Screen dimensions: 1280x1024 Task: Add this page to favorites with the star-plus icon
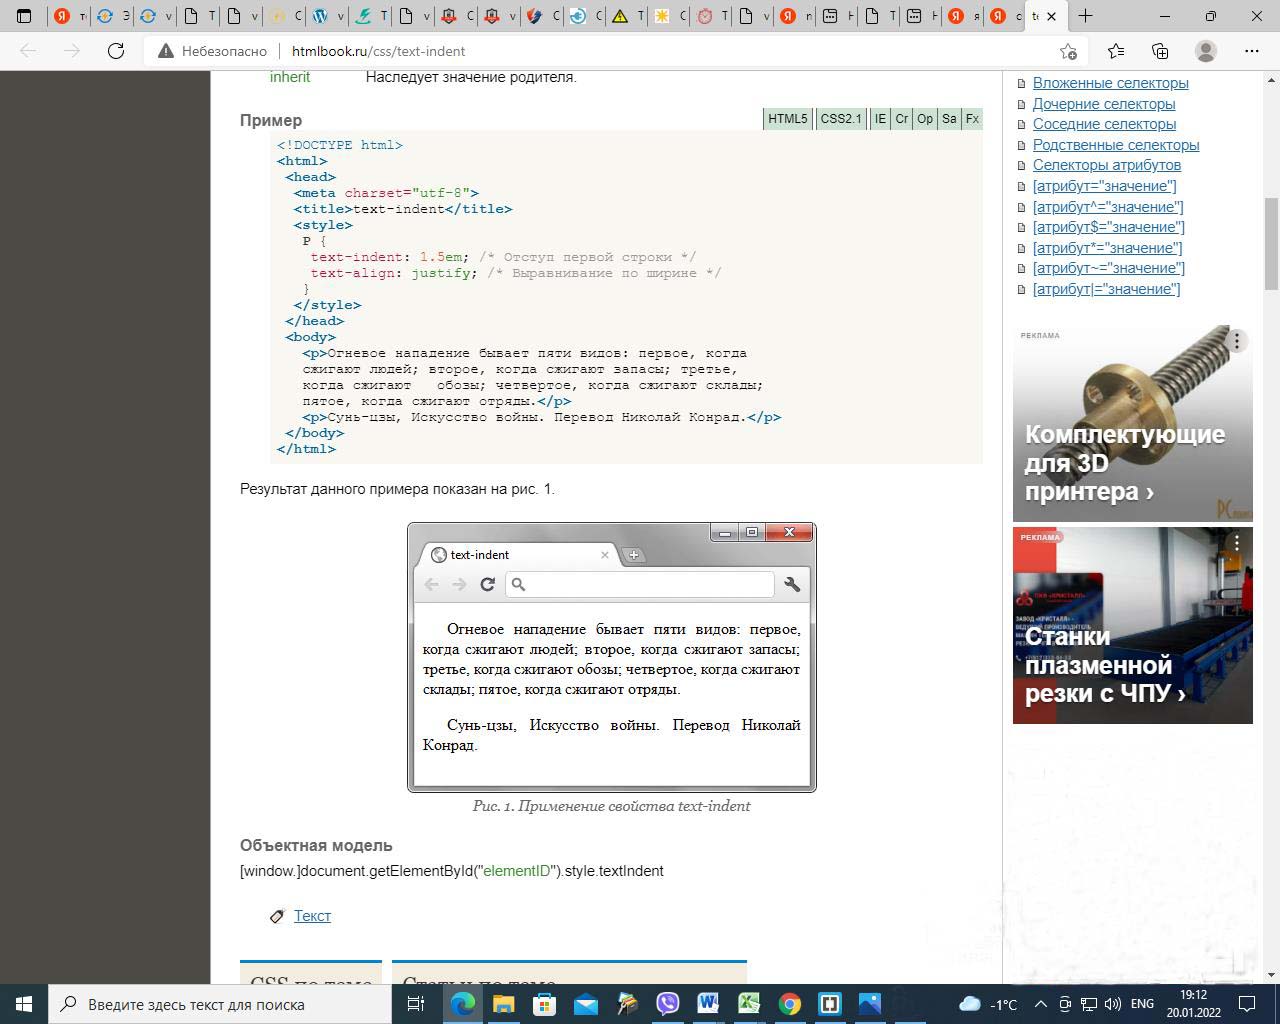click(1068, 51)
